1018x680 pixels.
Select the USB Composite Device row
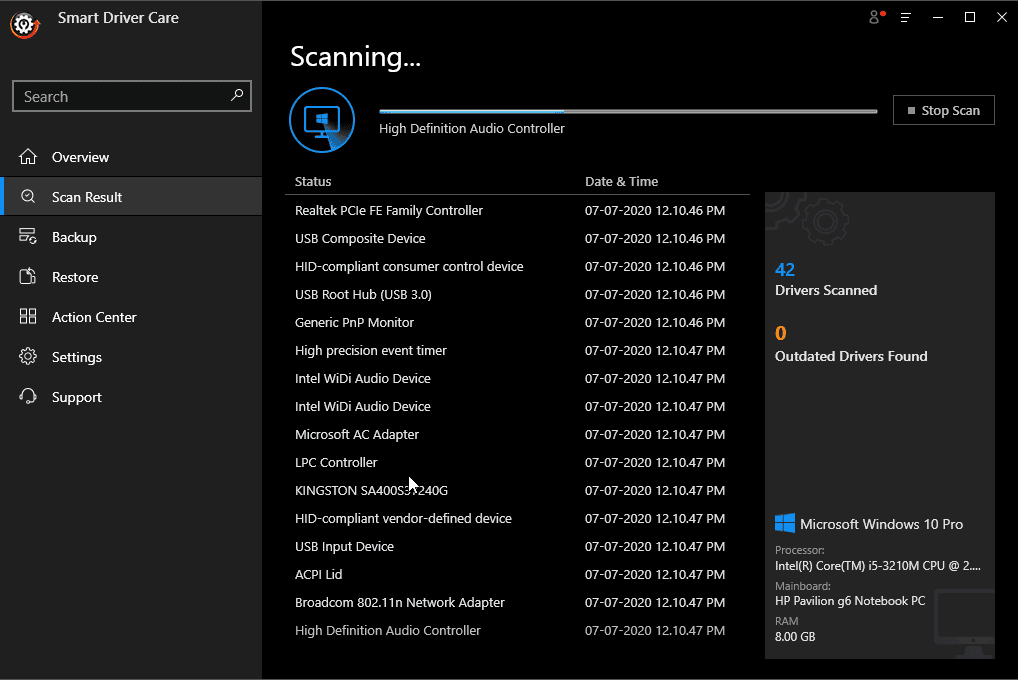point(517,238)
